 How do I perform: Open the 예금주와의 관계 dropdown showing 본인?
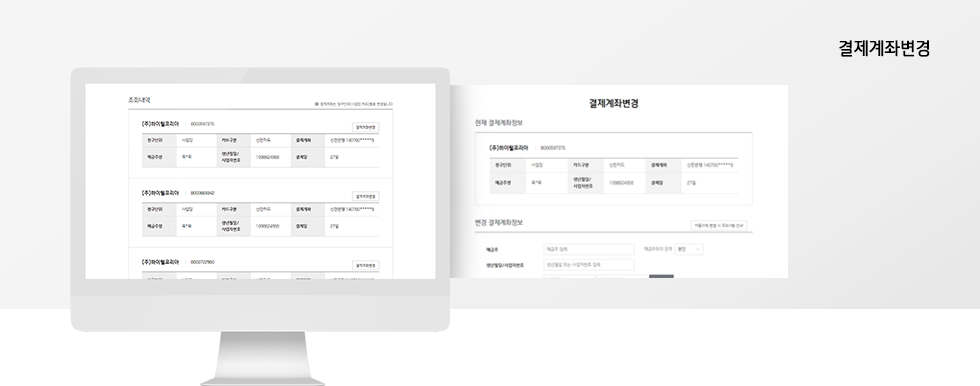[689, 249]
